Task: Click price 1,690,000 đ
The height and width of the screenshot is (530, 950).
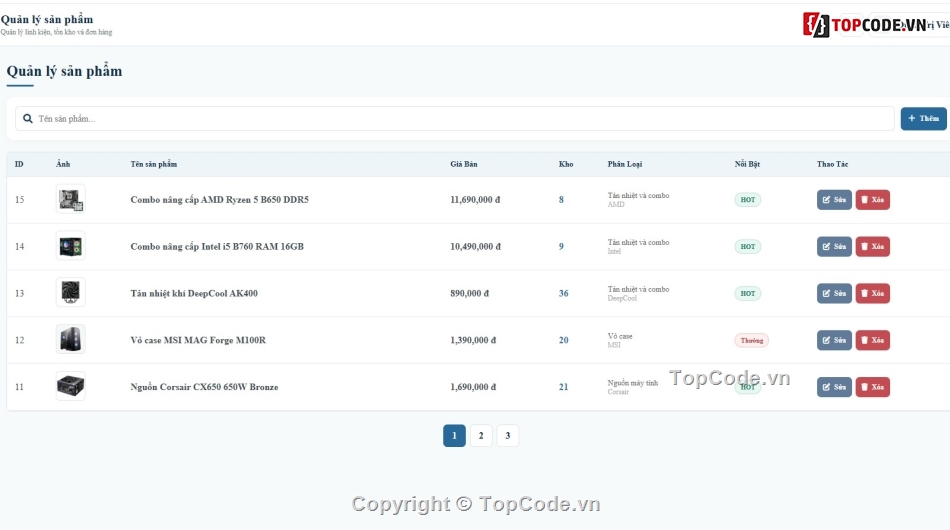Action: [x=473, y=387]
